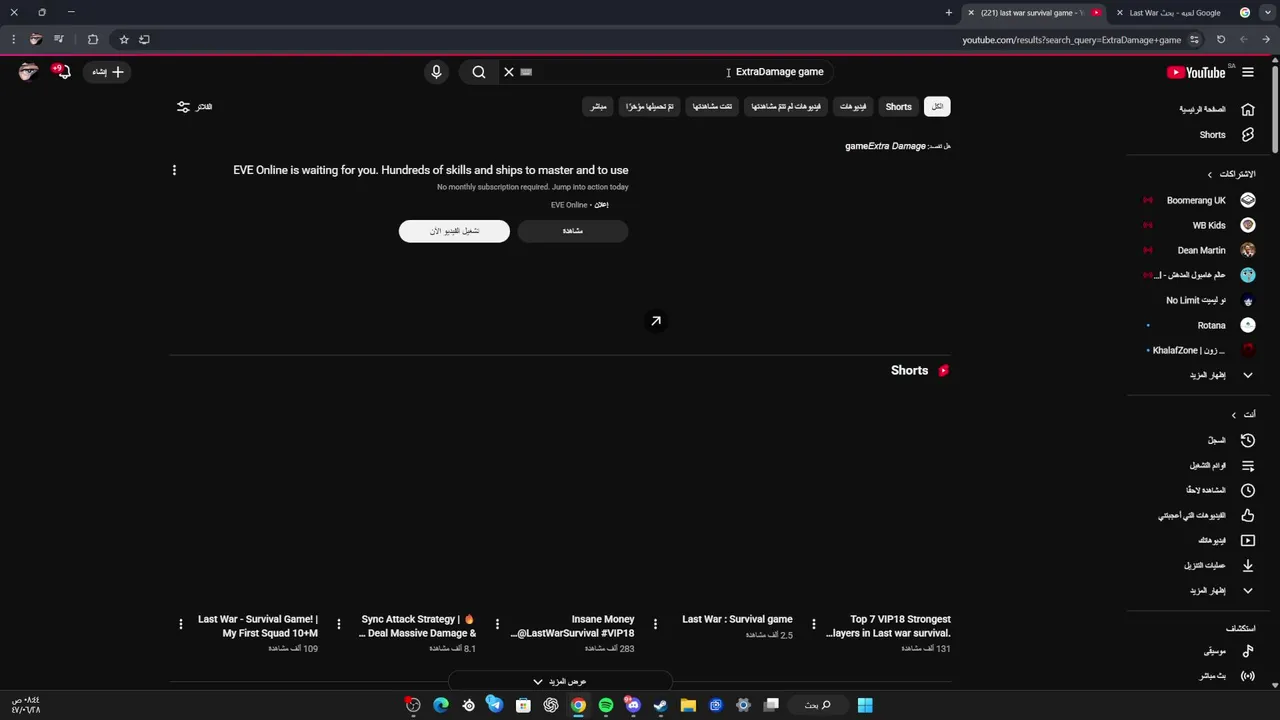Open YouTube notifications bell
Image resolution: width=1280 pixels, height=720 pixels.
pyautogui.click(x=62, y=72)
